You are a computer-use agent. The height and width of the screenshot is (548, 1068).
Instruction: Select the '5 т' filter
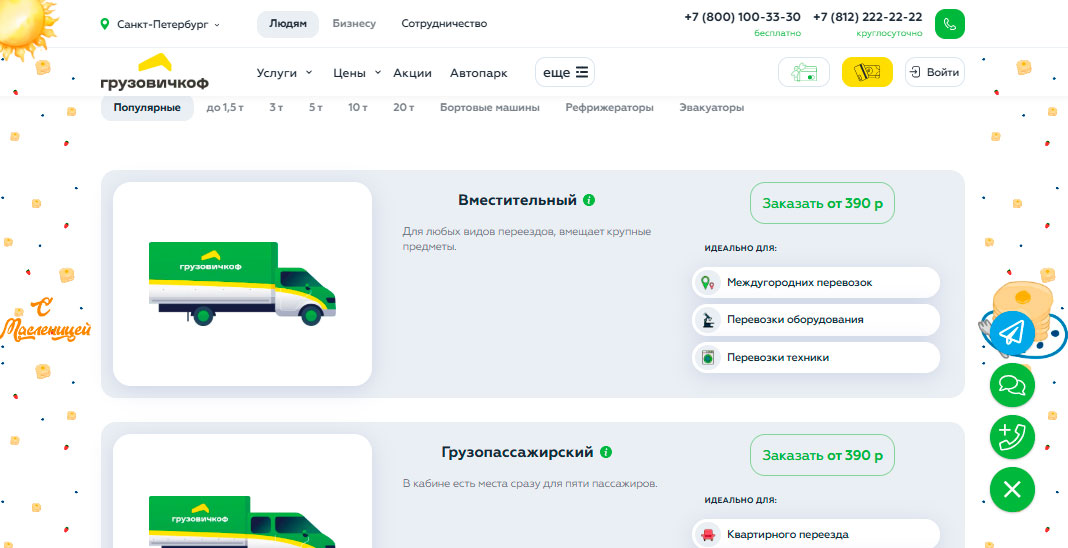point(315,108)
